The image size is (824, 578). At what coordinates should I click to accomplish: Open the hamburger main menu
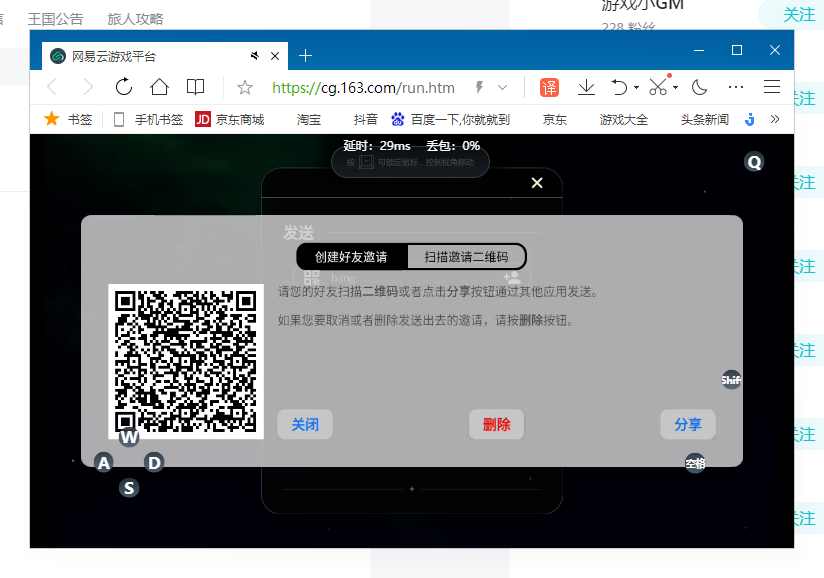[x=771, y=87]
